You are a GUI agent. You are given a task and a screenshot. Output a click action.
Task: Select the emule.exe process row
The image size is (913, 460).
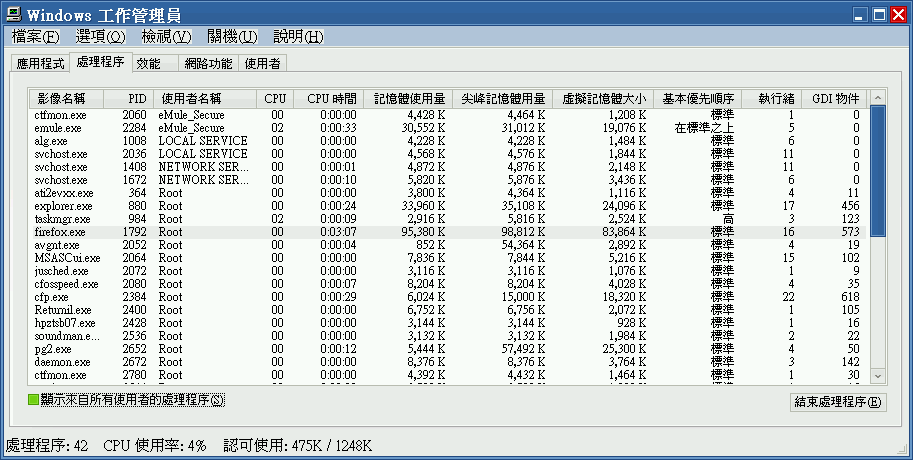coord(447,128)
